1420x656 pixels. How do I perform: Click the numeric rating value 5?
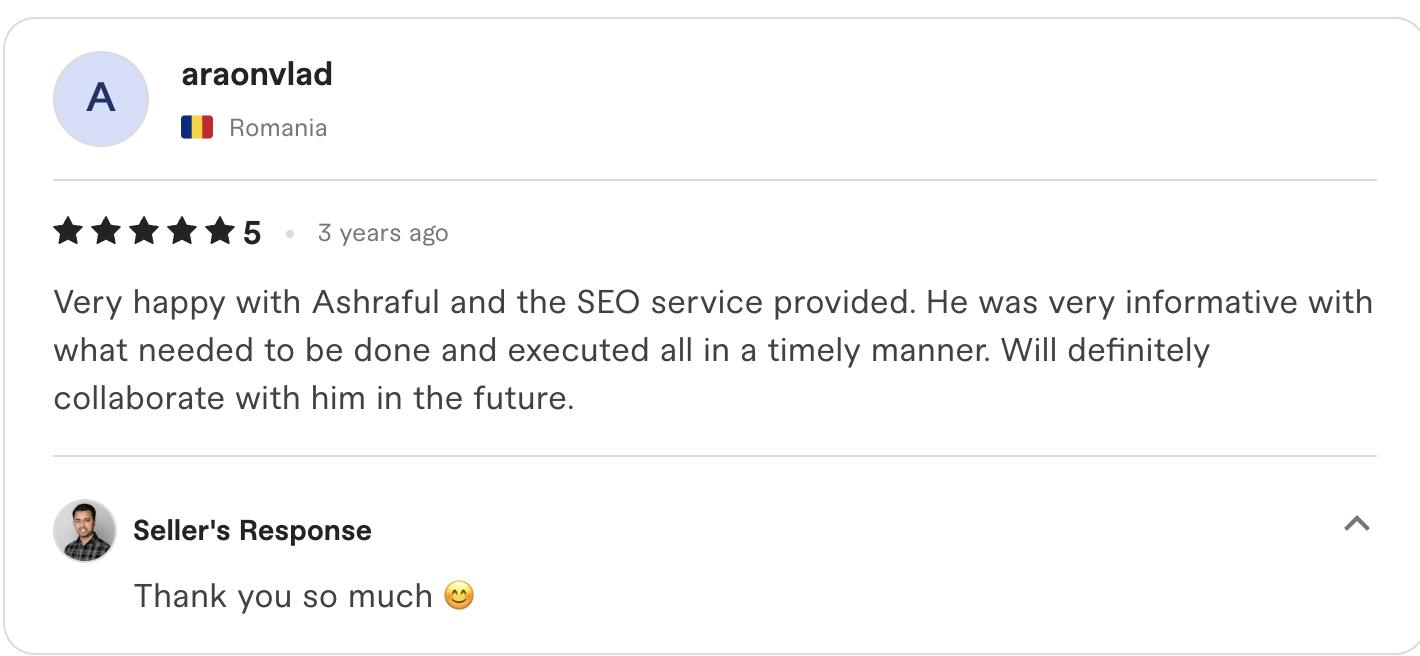[252, 231]
